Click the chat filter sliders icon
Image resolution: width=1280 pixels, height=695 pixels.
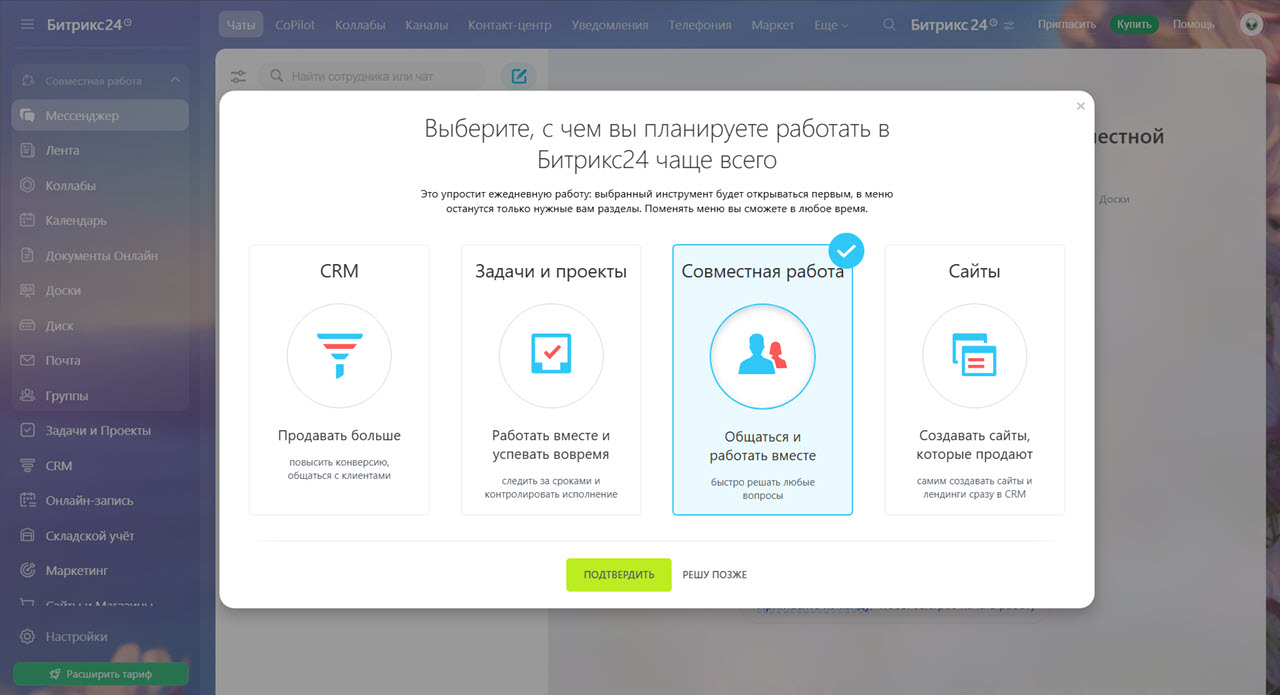click(238, 76)
